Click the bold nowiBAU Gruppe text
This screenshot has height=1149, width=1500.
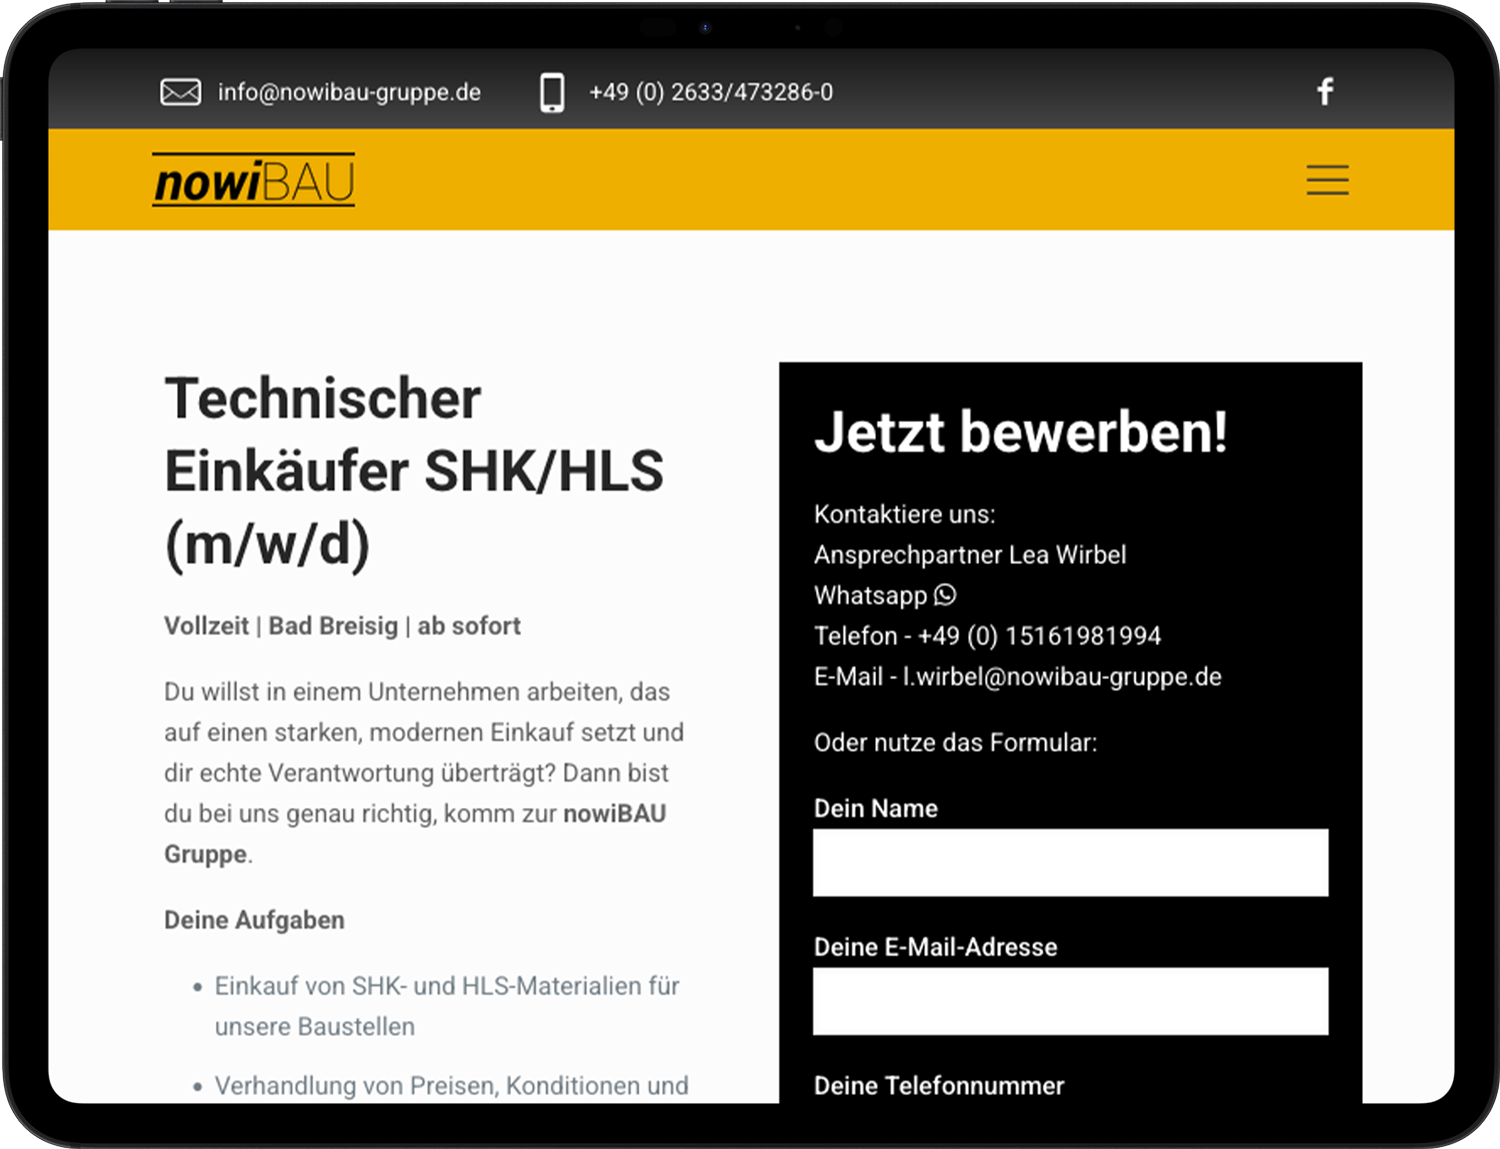click(x=415, y=834)
